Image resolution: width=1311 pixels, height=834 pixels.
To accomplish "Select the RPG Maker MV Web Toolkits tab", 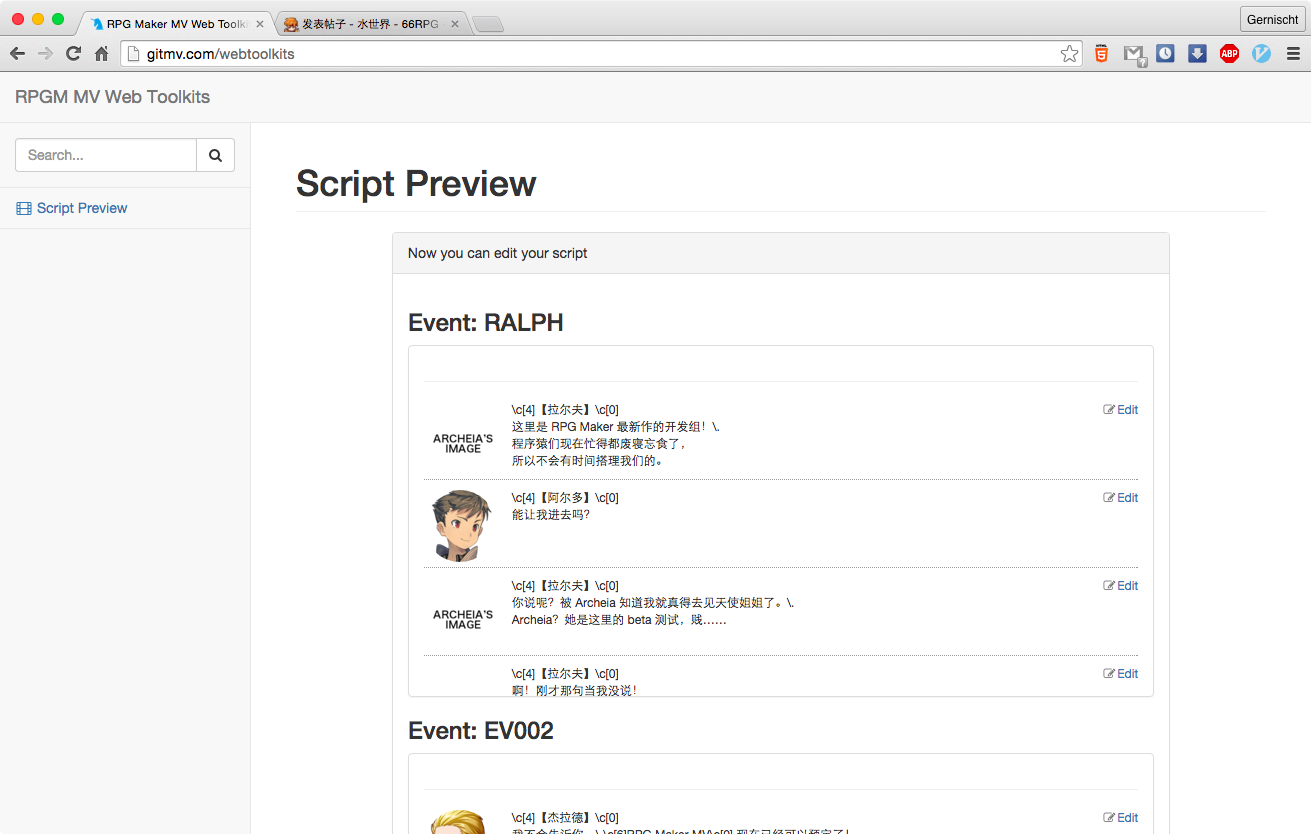I will pos(176,24).
